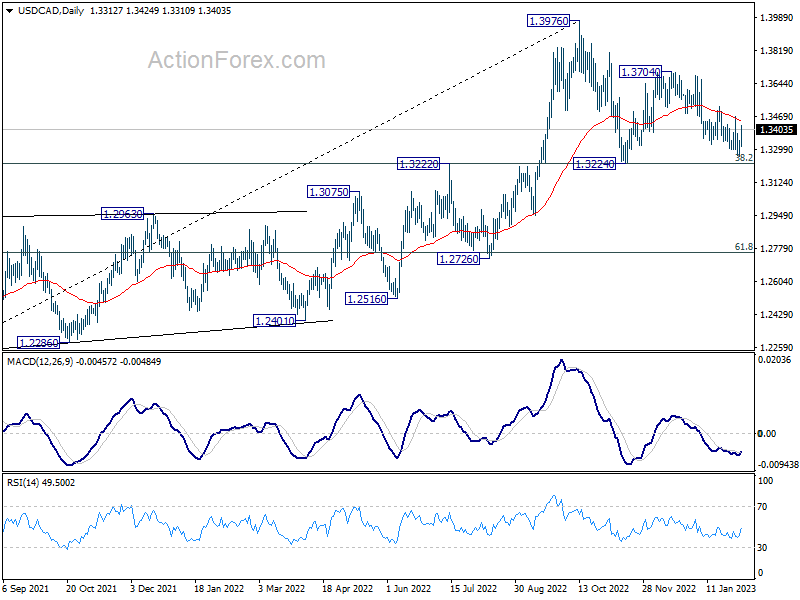Select the 1.37040 price label
800x600 pixels.
tap(641, 72)
